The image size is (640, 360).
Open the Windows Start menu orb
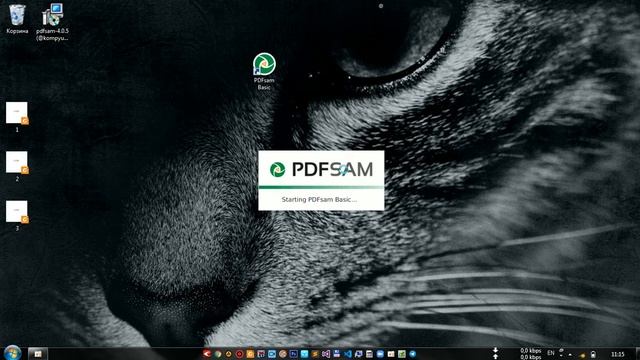(x=12, y=353)
